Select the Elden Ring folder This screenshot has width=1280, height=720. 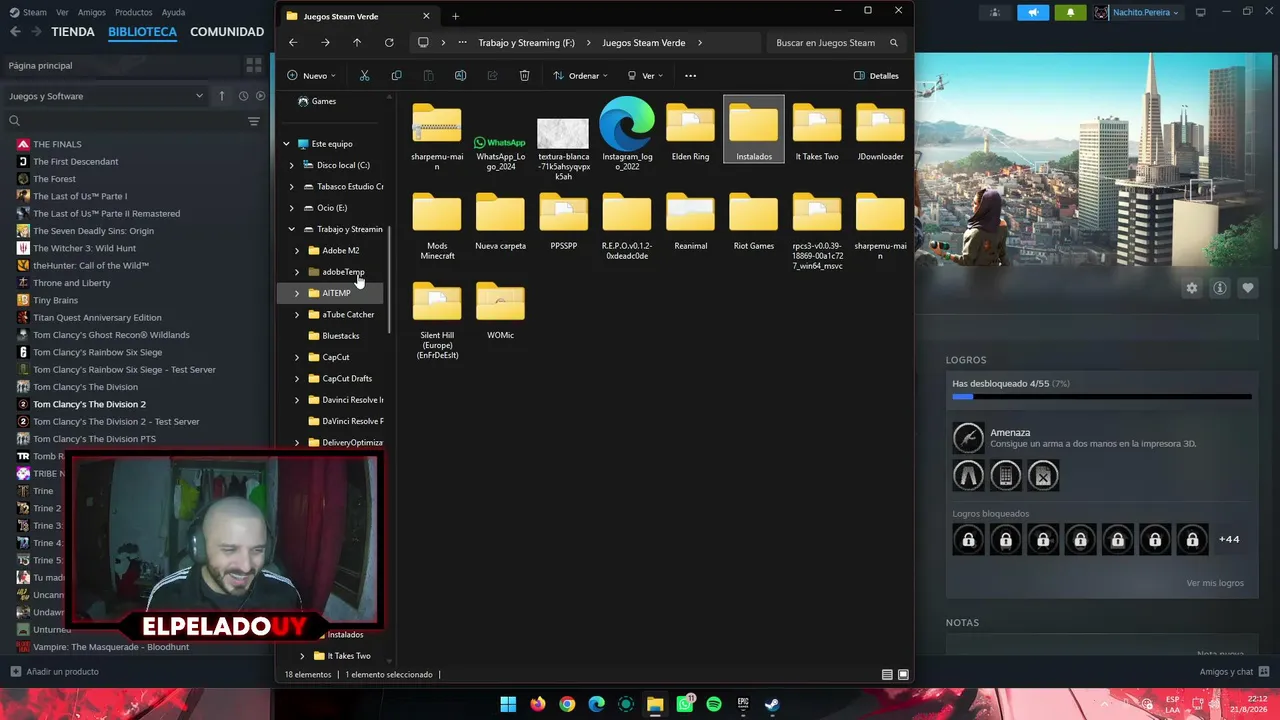click(690, 131)
